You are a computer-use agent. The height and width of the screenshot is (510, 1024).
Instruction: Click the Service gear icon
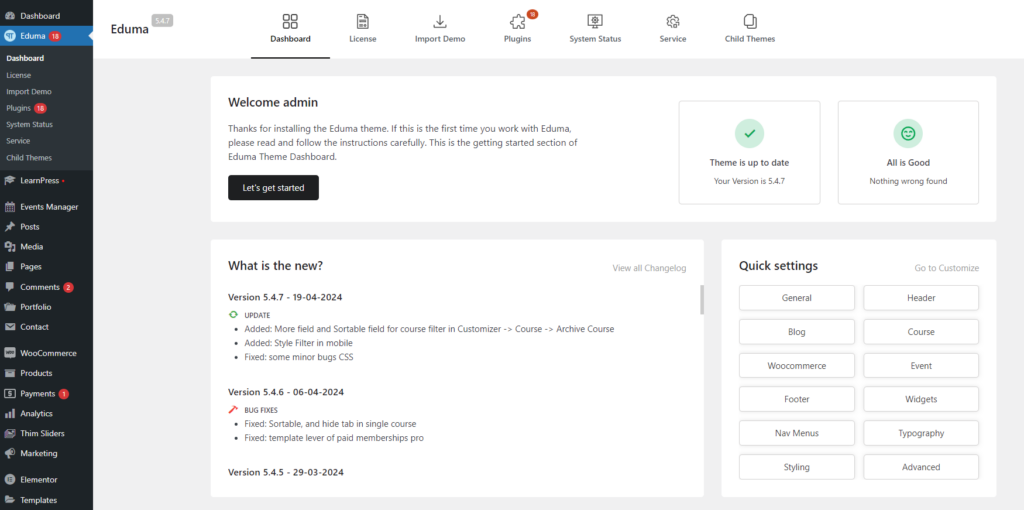pos(673,22)
